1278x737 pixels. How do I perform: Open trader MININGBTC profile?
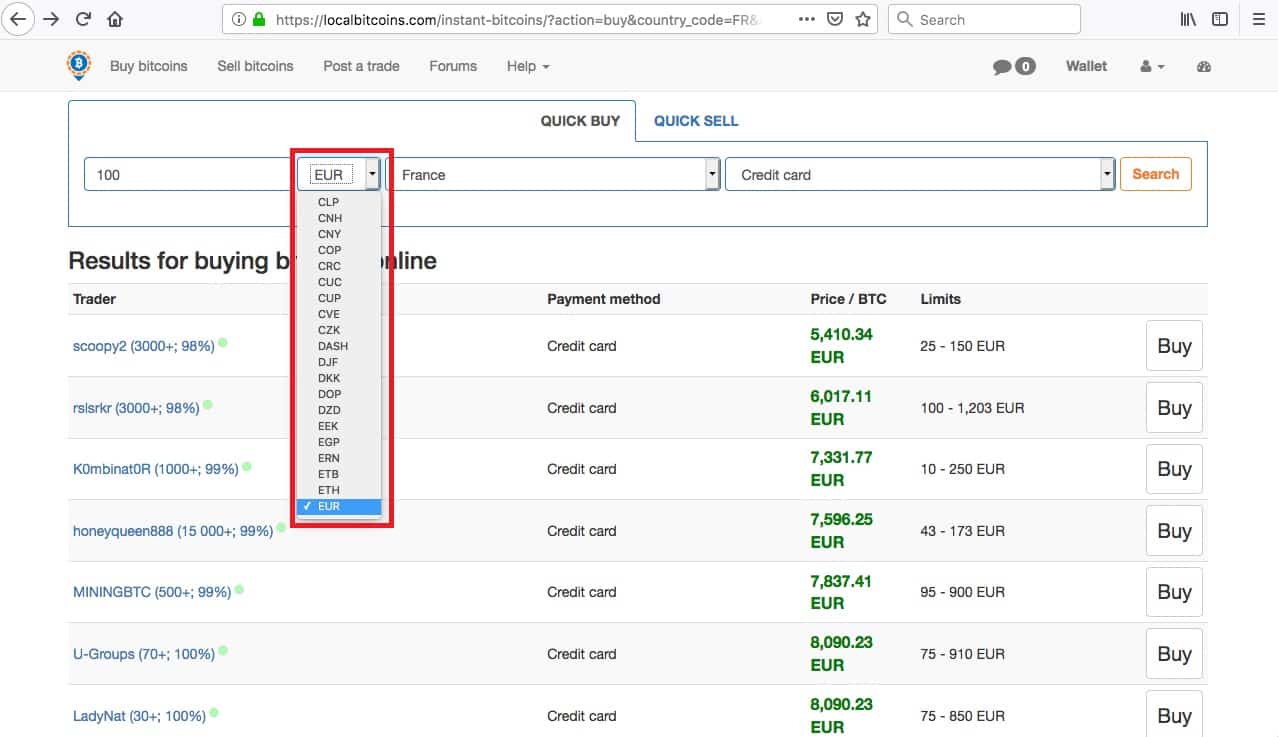pos(152,592)
